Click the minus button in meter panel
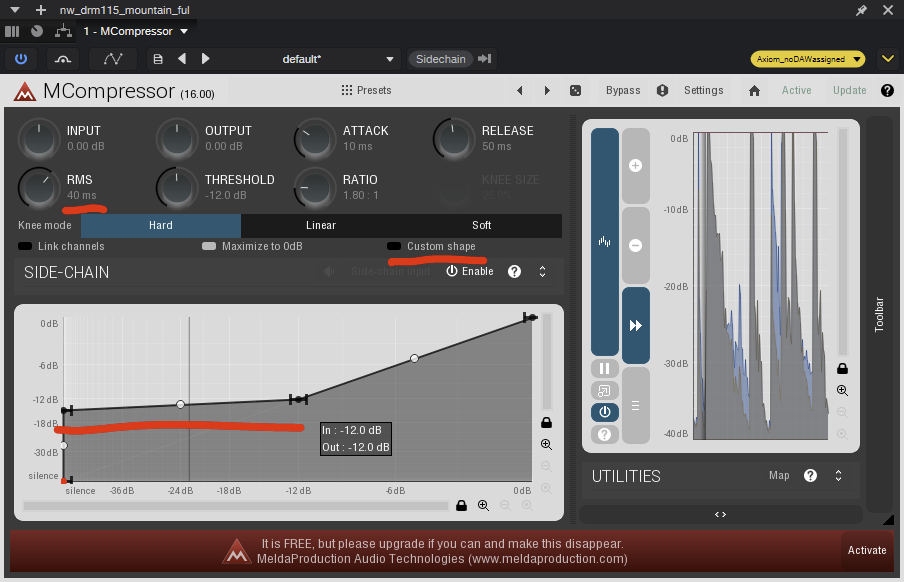904x582 pixels. tap(635, 246)
